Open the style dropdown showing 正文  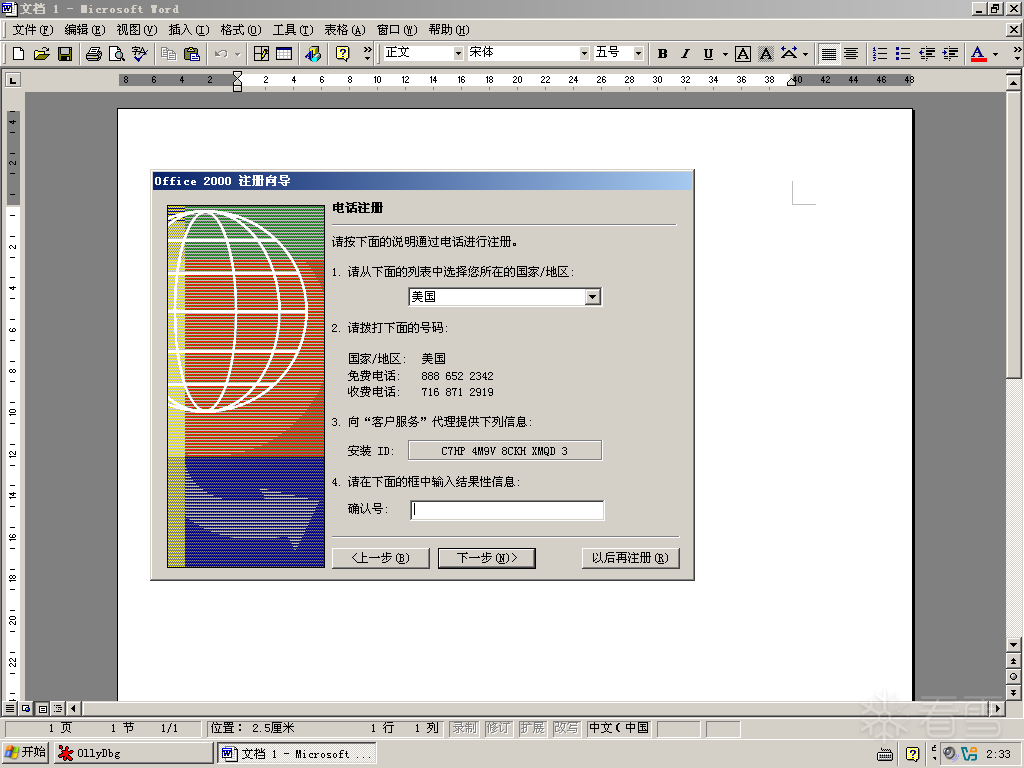click(x=458, y=54)
